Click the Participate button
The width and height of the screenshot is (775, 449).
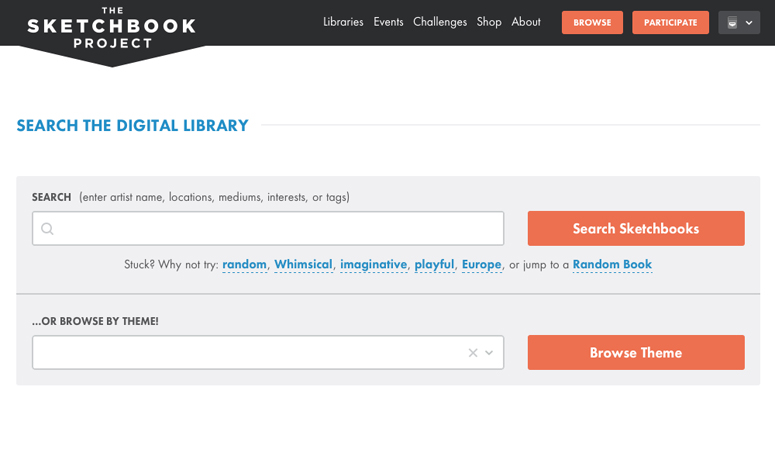click(x=670, y=23)
